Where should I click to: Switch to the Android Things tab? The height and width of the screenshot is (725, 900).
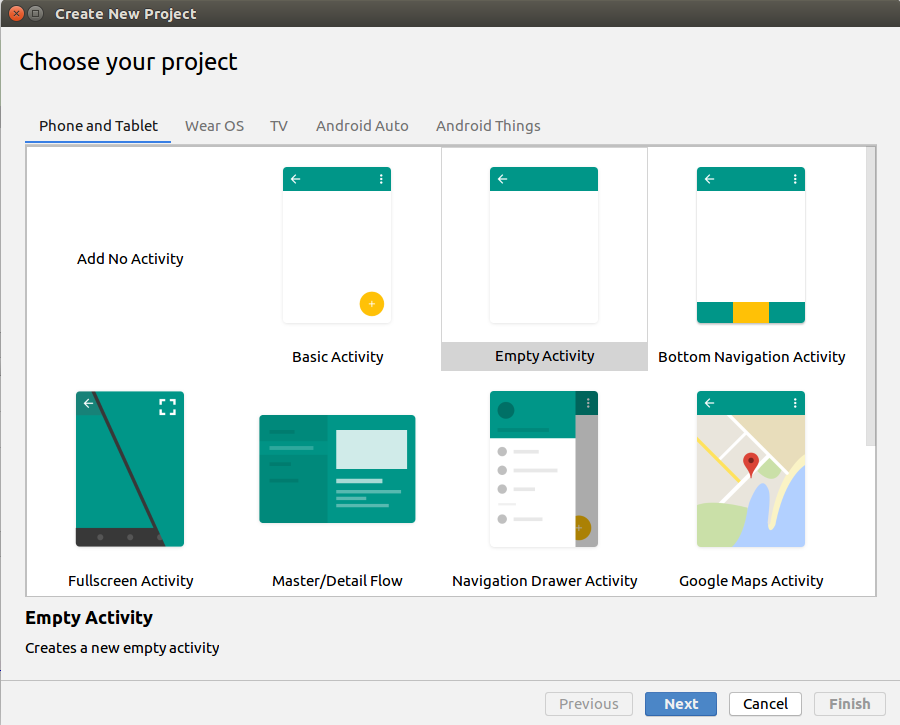pyautogui.click(x=488, y=126)
